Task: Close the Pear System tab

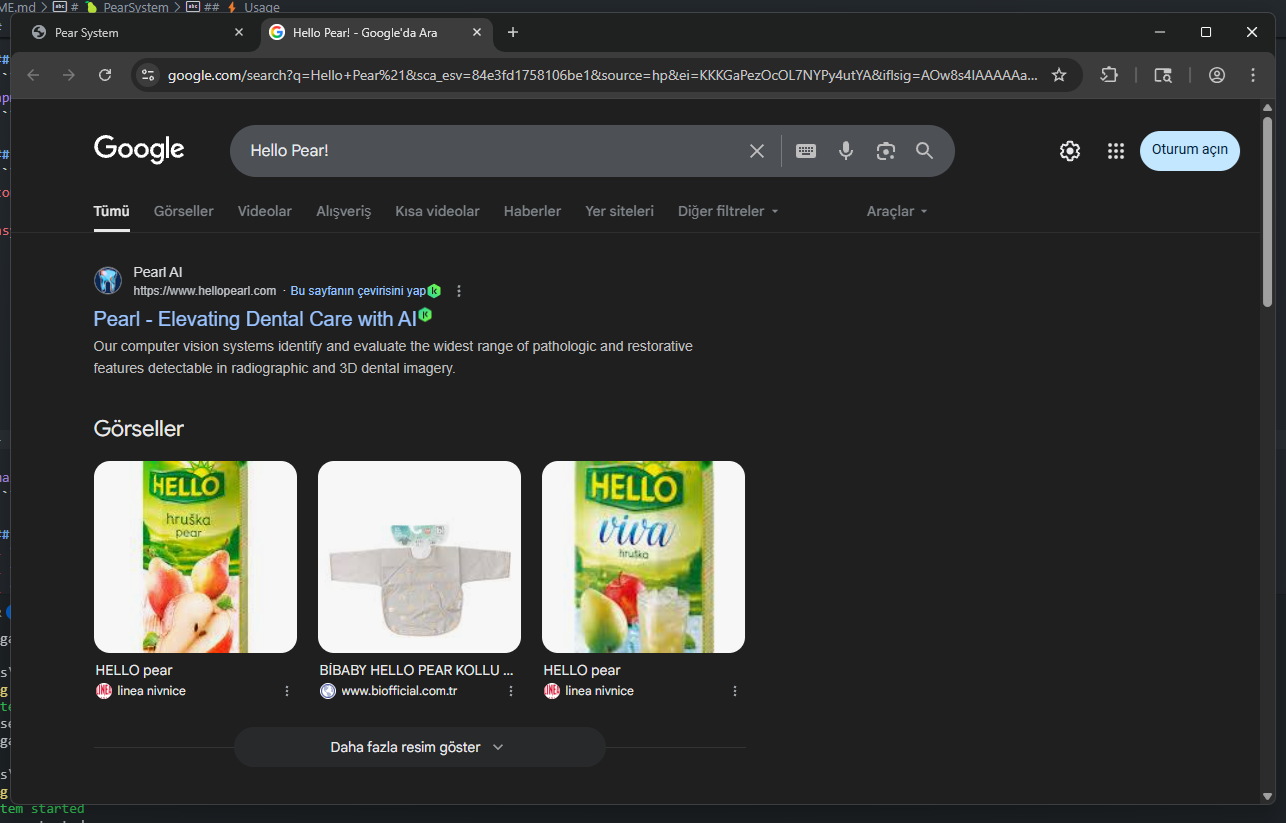Action: tap(239, 32)
